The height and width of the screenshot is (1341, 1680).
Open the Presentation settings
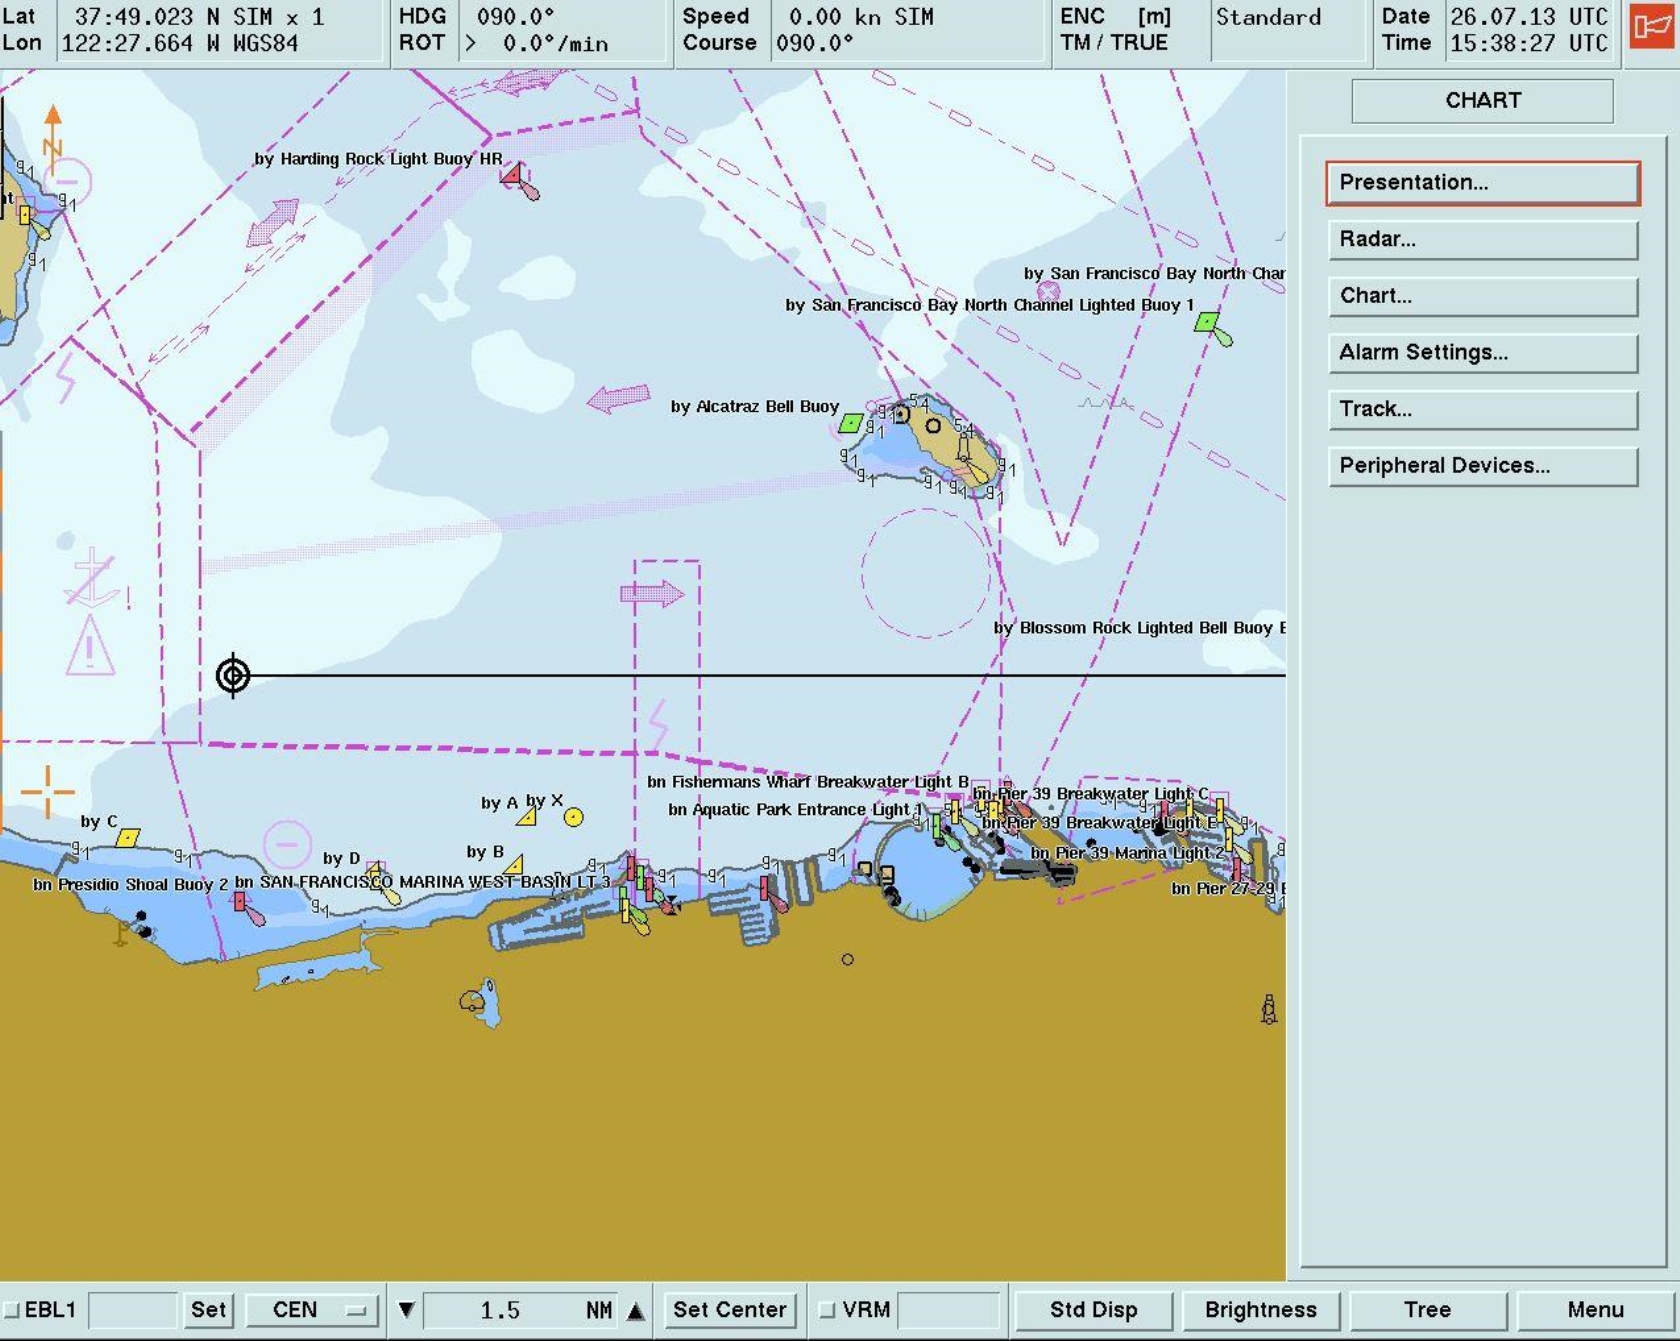[1482, 182]
